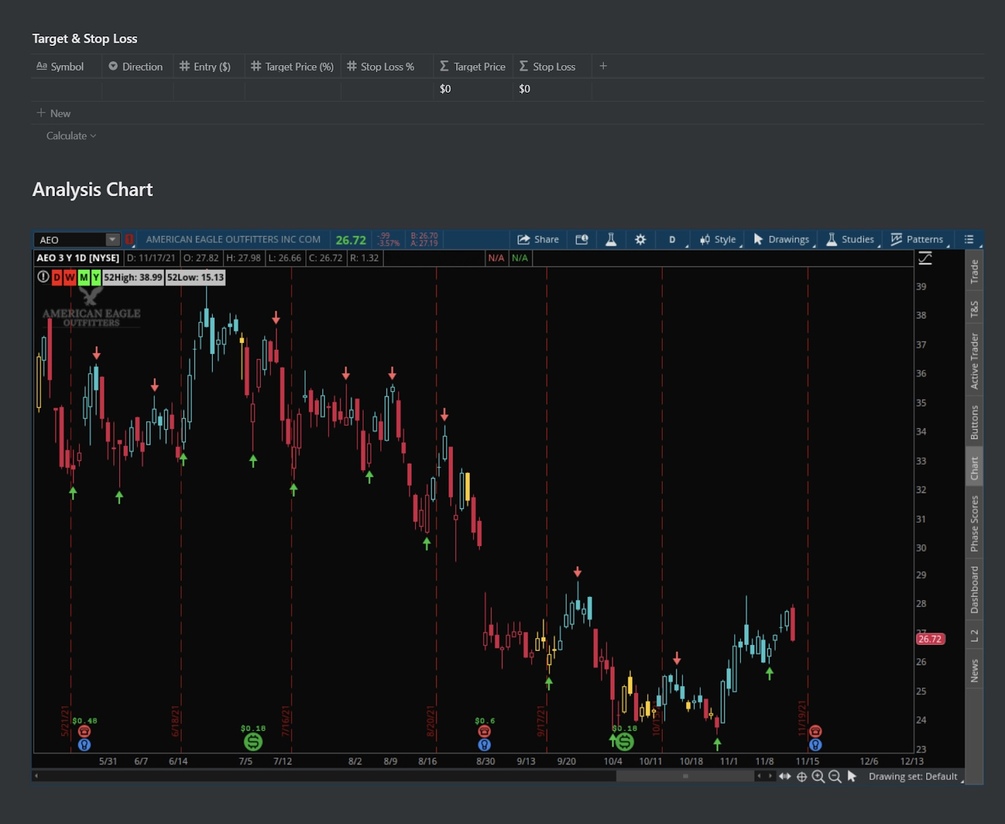Switch to the T&S side tab

pos(974,309)
